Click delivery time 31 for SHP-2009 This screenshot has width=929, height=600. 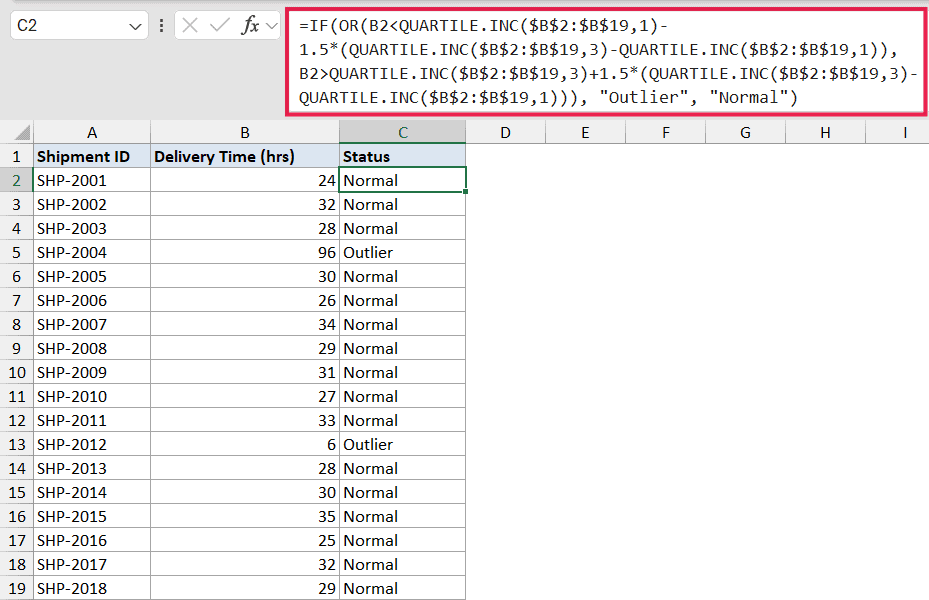[x=245, y=372]
